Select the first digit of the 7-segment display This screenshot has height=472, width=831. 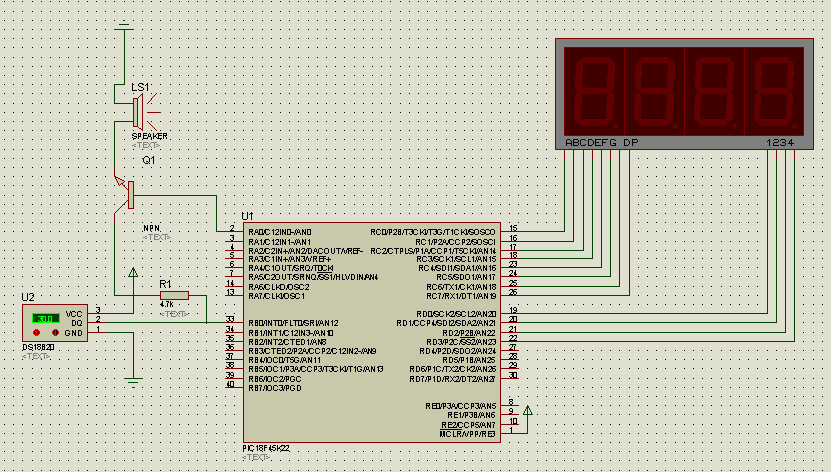(x=594, y=92)
